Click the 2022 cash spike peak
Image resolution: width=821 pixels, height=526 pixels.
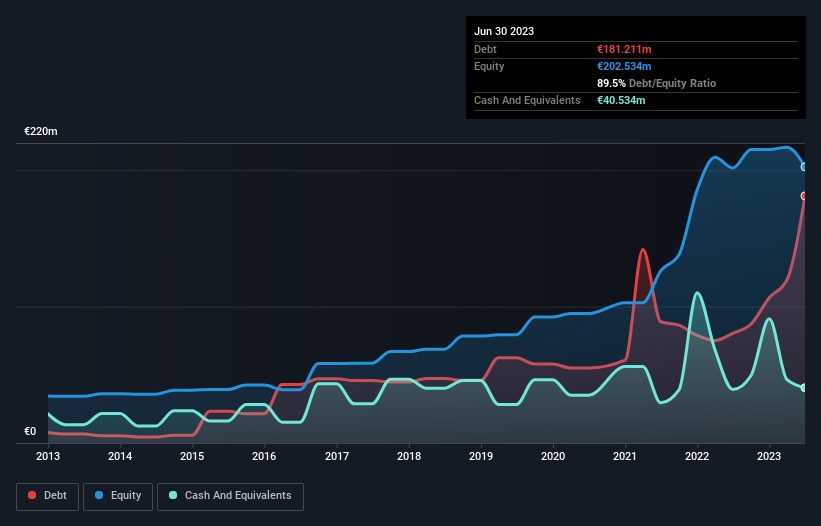tap(697, 293)
